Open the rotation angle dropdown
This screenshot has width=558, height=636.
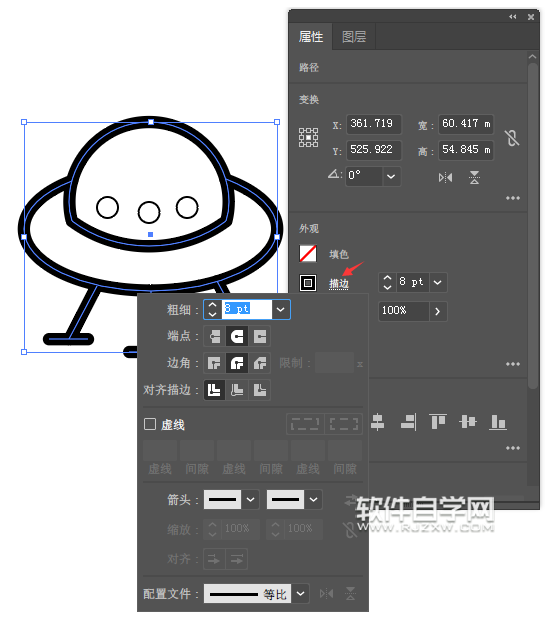click(391, 176)
